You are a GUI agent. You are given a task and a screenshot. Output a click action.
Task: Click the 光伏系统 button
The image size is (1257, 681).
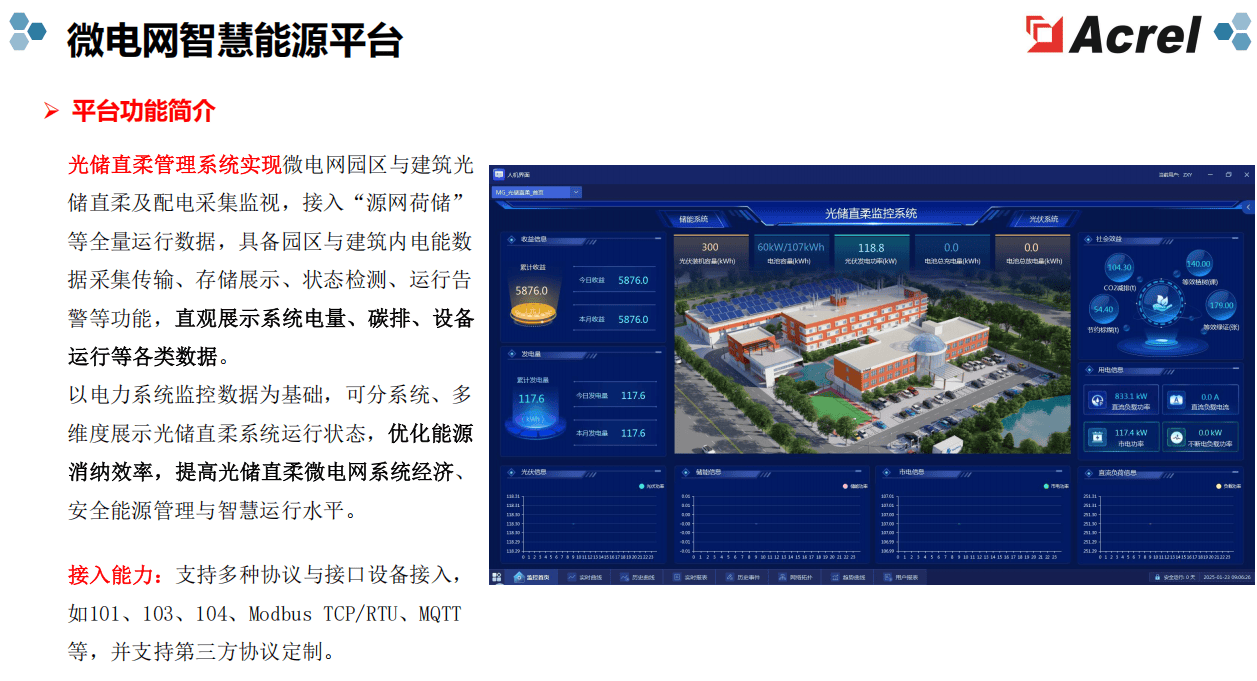[x=1043, y=219]
